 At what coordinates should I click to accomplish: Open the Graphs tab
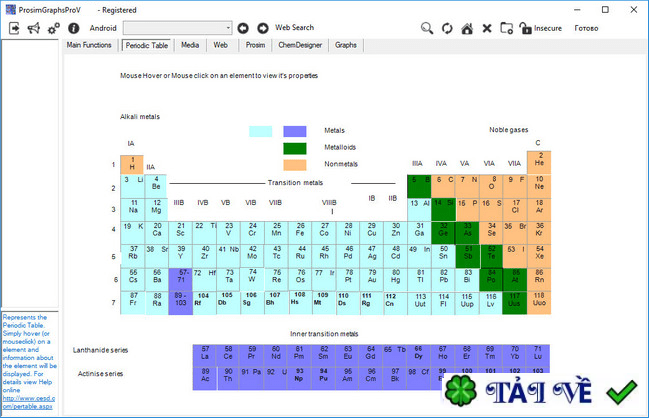[346, 45]
